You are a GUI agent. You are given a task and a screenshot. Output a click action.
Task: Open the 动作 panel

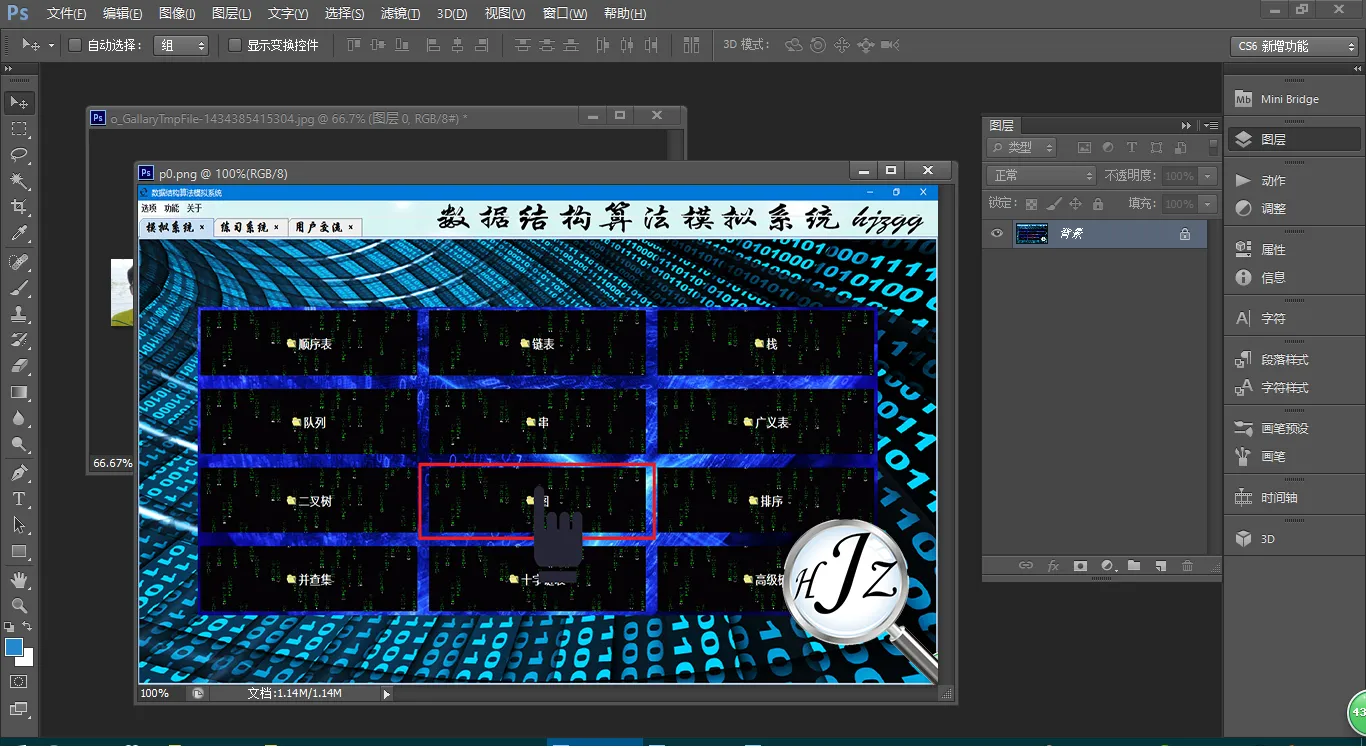click(x=1295, y=181)
